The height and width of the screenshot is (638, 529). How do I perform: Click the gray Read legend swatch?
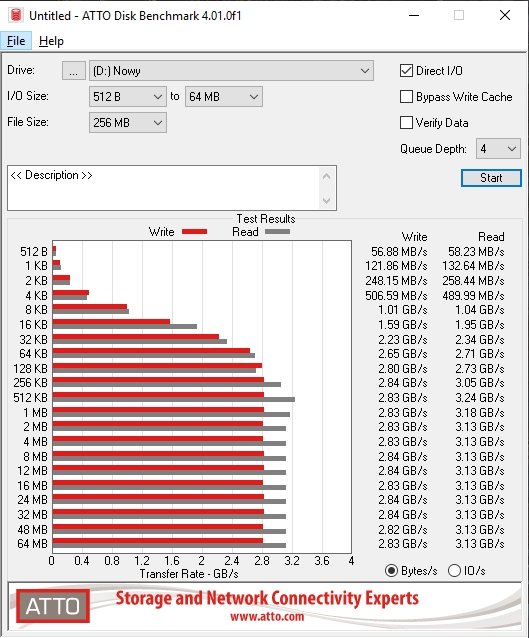pos(278,232)
